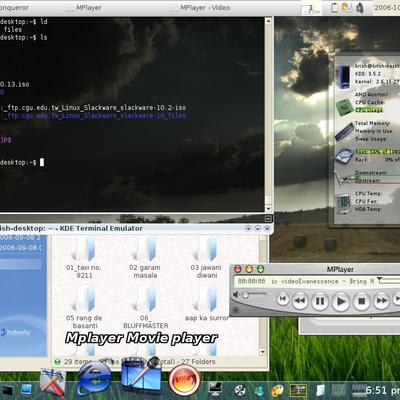Image resolution: width=400 pixels, height=400 pixels.
Task: Click the MPlayer play button
Action: (x=340, y=301)
